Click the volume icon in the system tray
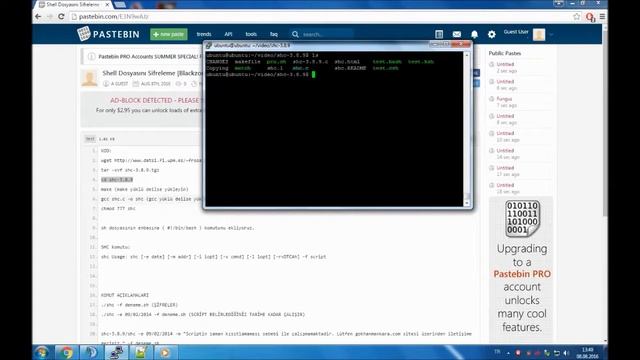The width and height of the screenshot is (640, 360). point(567,353)
